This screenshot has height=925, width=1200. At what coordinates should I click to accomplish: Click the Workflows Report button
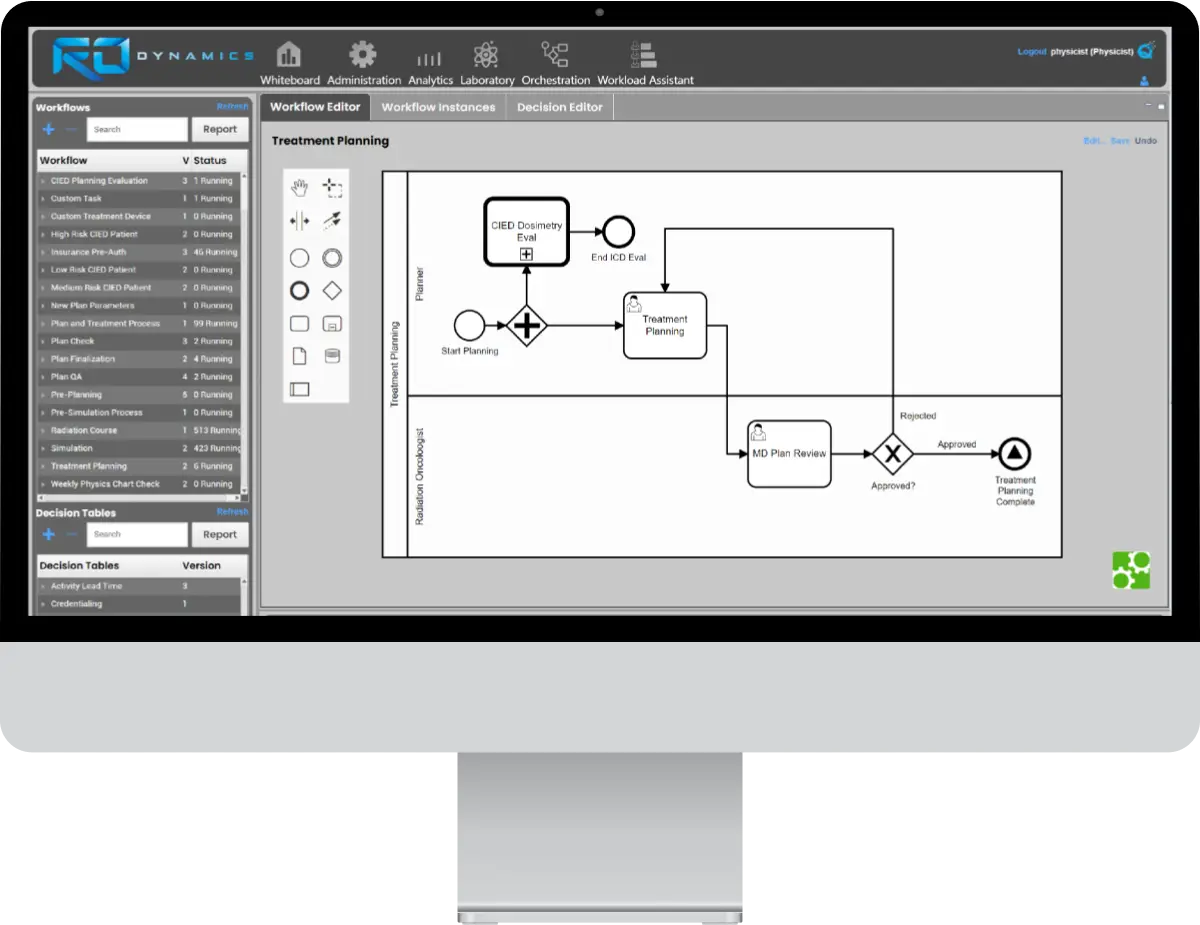pos(220,129)
